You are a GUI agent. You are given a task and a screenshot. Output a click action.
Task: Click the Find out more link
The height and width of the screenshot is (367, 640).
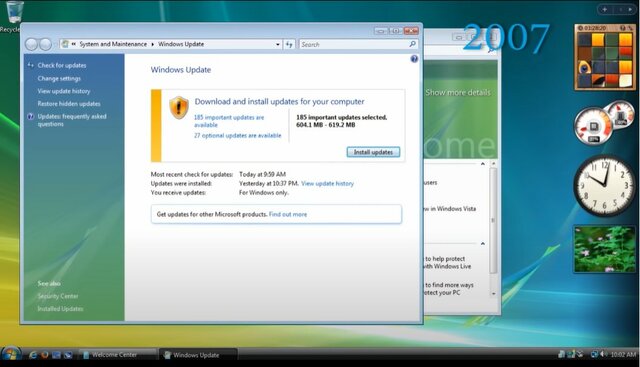pos(288,214)
